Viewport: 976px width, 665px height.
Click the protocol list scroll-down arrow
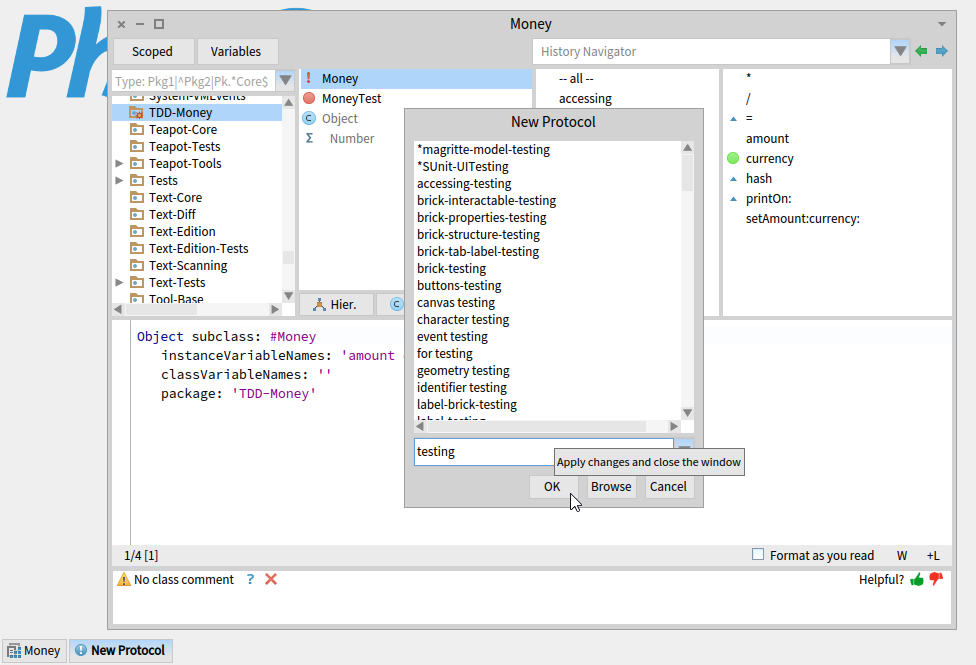pos(687,413)
